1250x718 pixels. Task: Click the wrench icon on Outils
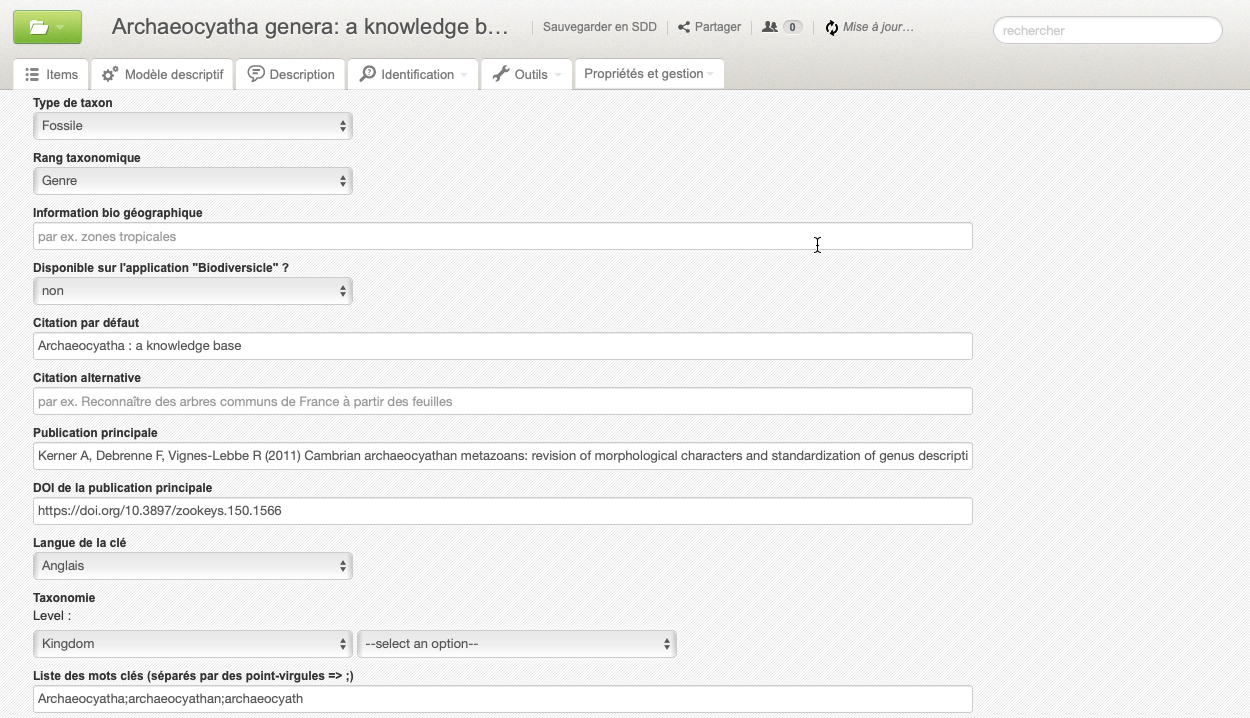(501, 74)
